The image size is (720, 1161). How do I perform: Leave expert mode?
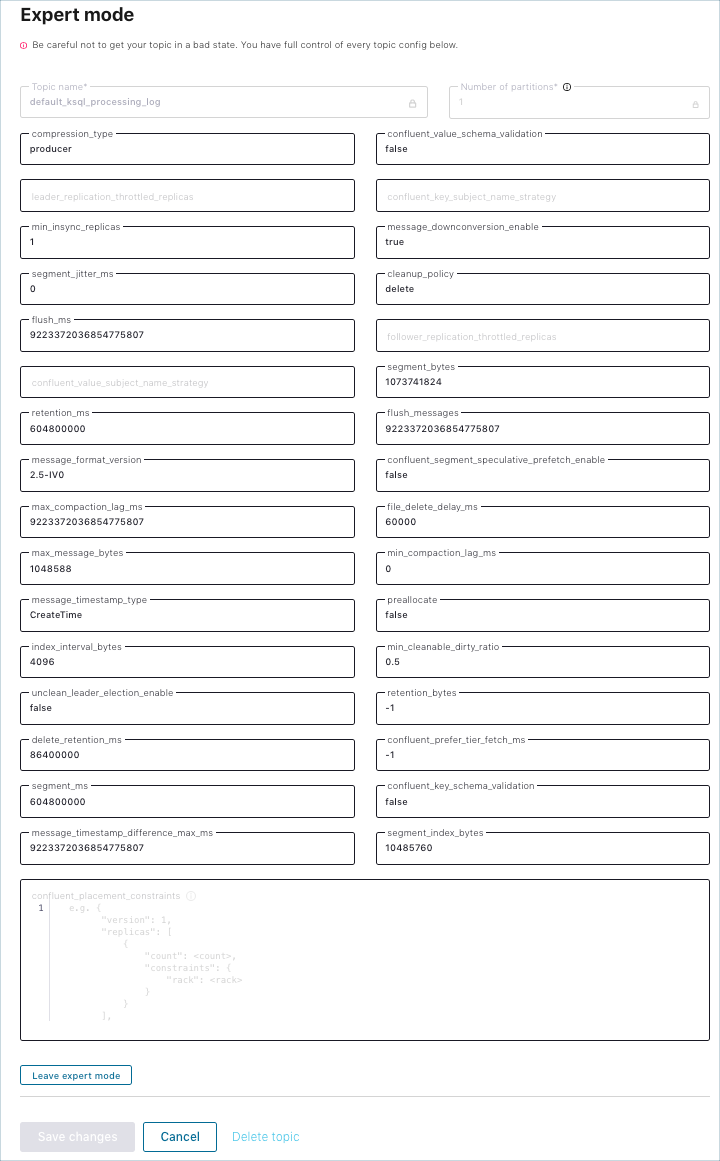(76, 1076)
